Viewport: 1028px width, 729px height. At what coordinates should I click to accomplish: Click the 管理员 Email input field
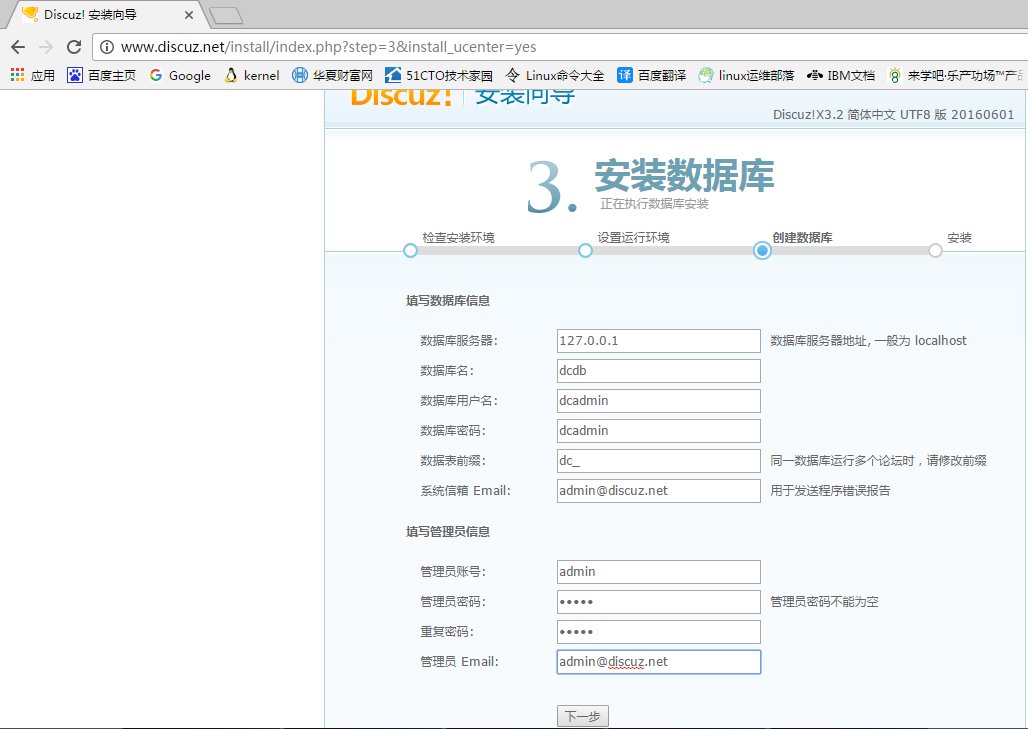tap(659, 662)
